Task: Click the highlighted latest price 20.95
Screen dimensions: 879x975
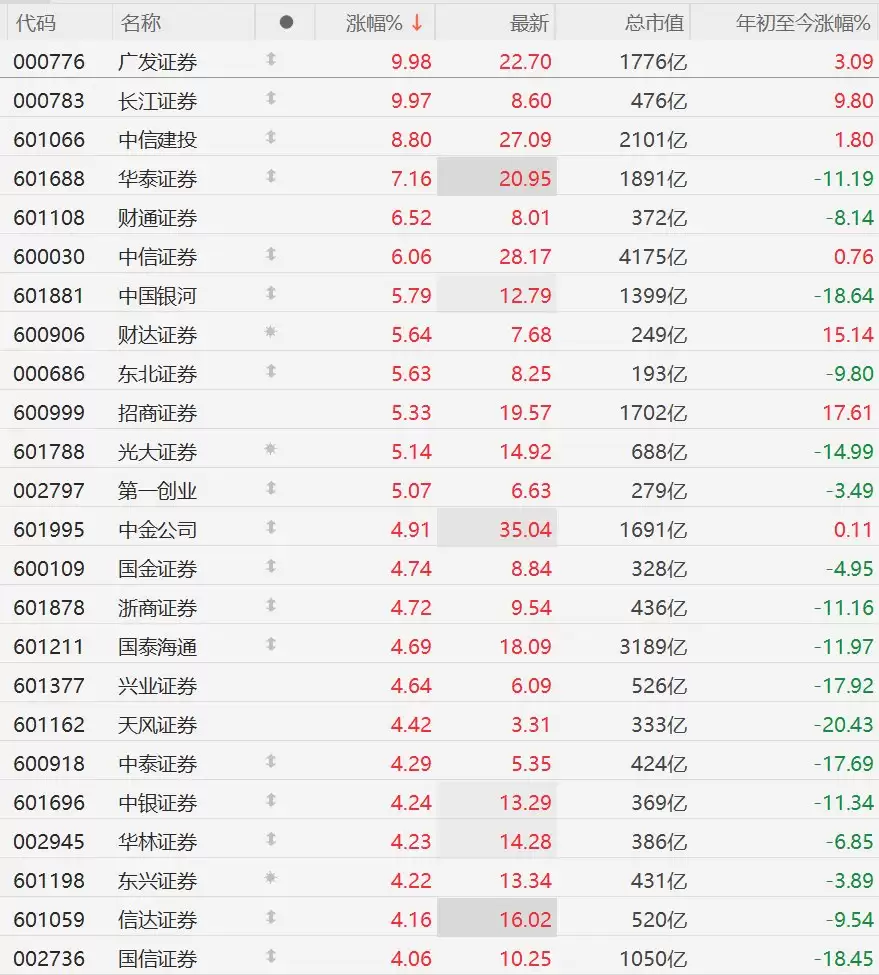Action: 525,179
